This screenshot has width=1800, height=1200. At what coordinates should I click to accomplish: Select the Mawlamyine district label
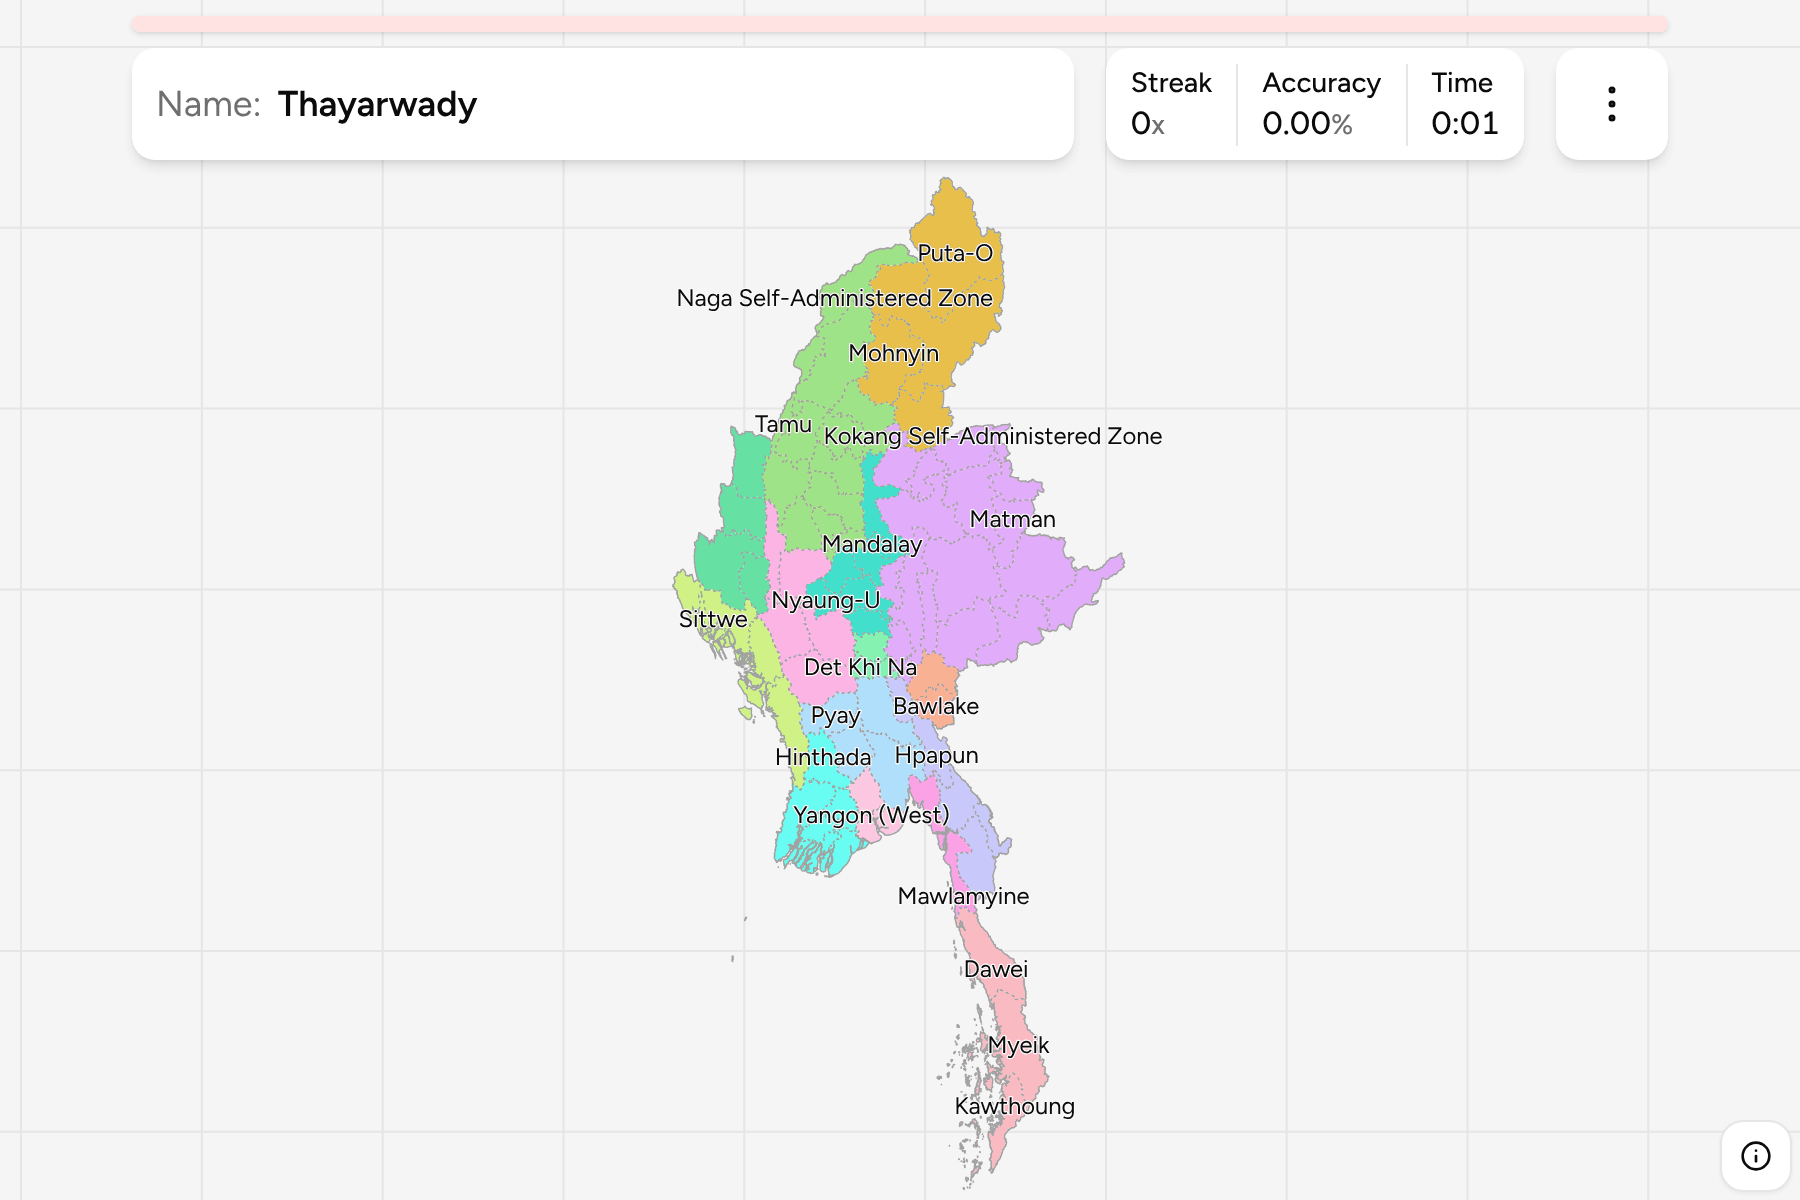point(963,896)
